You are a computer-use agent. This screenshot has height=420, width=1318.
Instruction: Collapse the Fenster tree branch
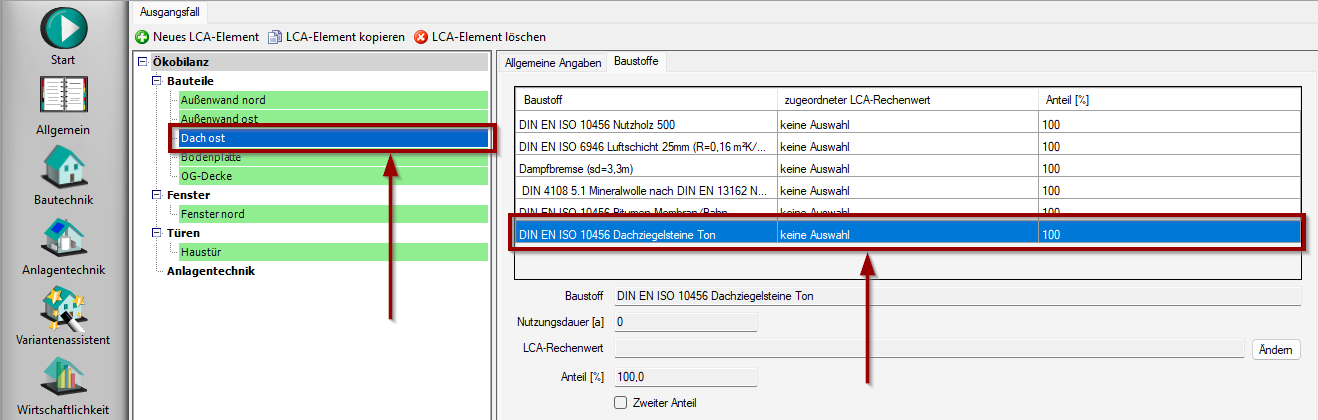(x=156, y=195)
